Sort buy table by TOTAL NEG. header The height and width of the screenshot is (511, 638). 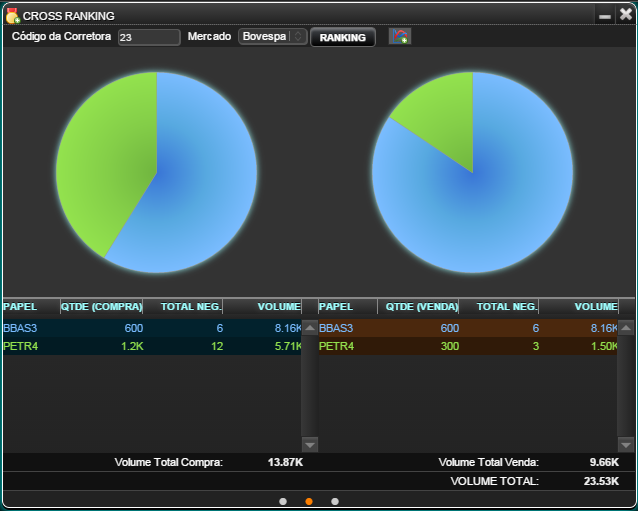pos(183,306)
